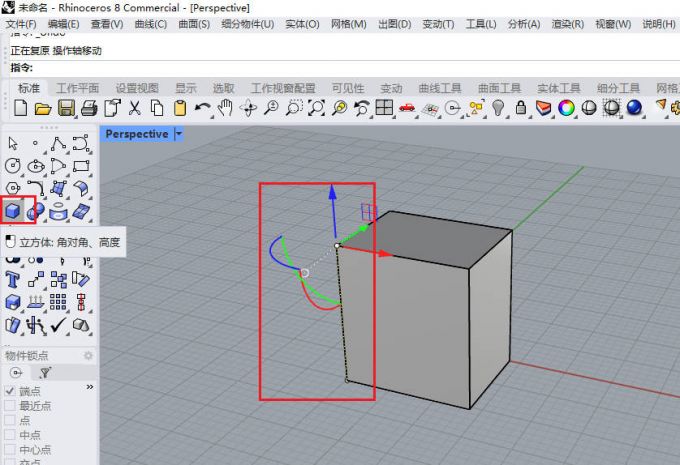Click the Zoom magnifier icon

click(271, 108)
